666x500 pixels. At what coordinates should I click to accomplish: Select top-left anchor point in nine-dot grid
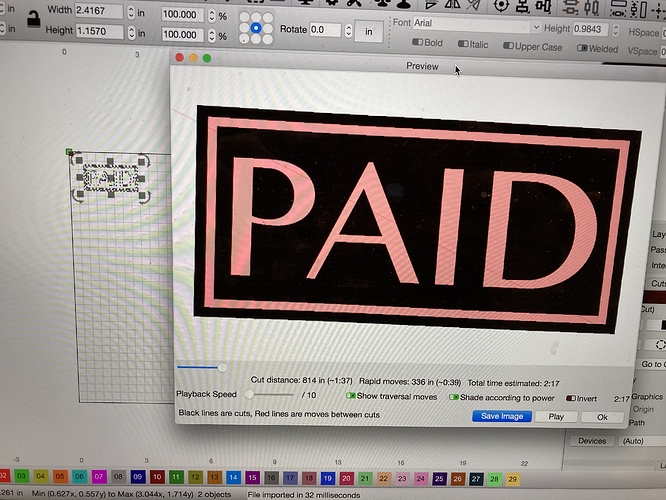point(244,17)
